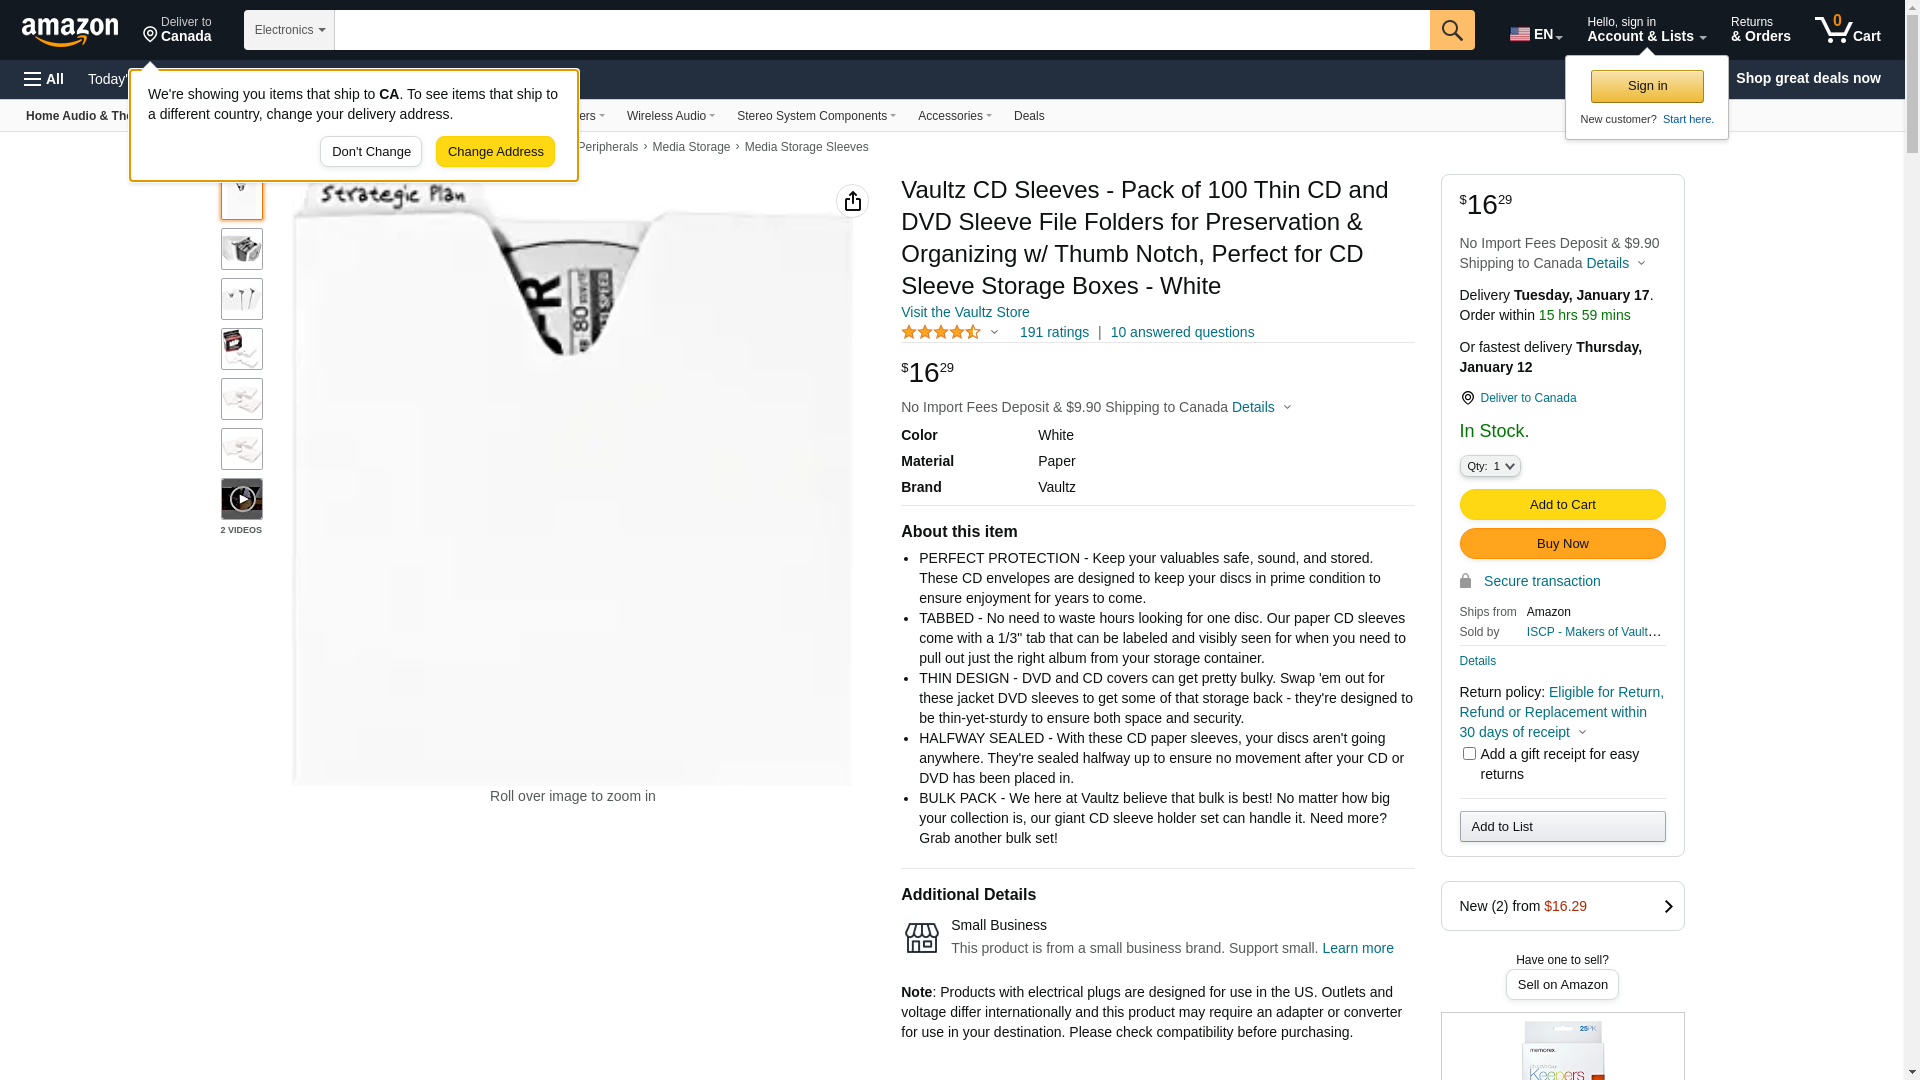Open the Wireless Audio menu

click(670, 116)
